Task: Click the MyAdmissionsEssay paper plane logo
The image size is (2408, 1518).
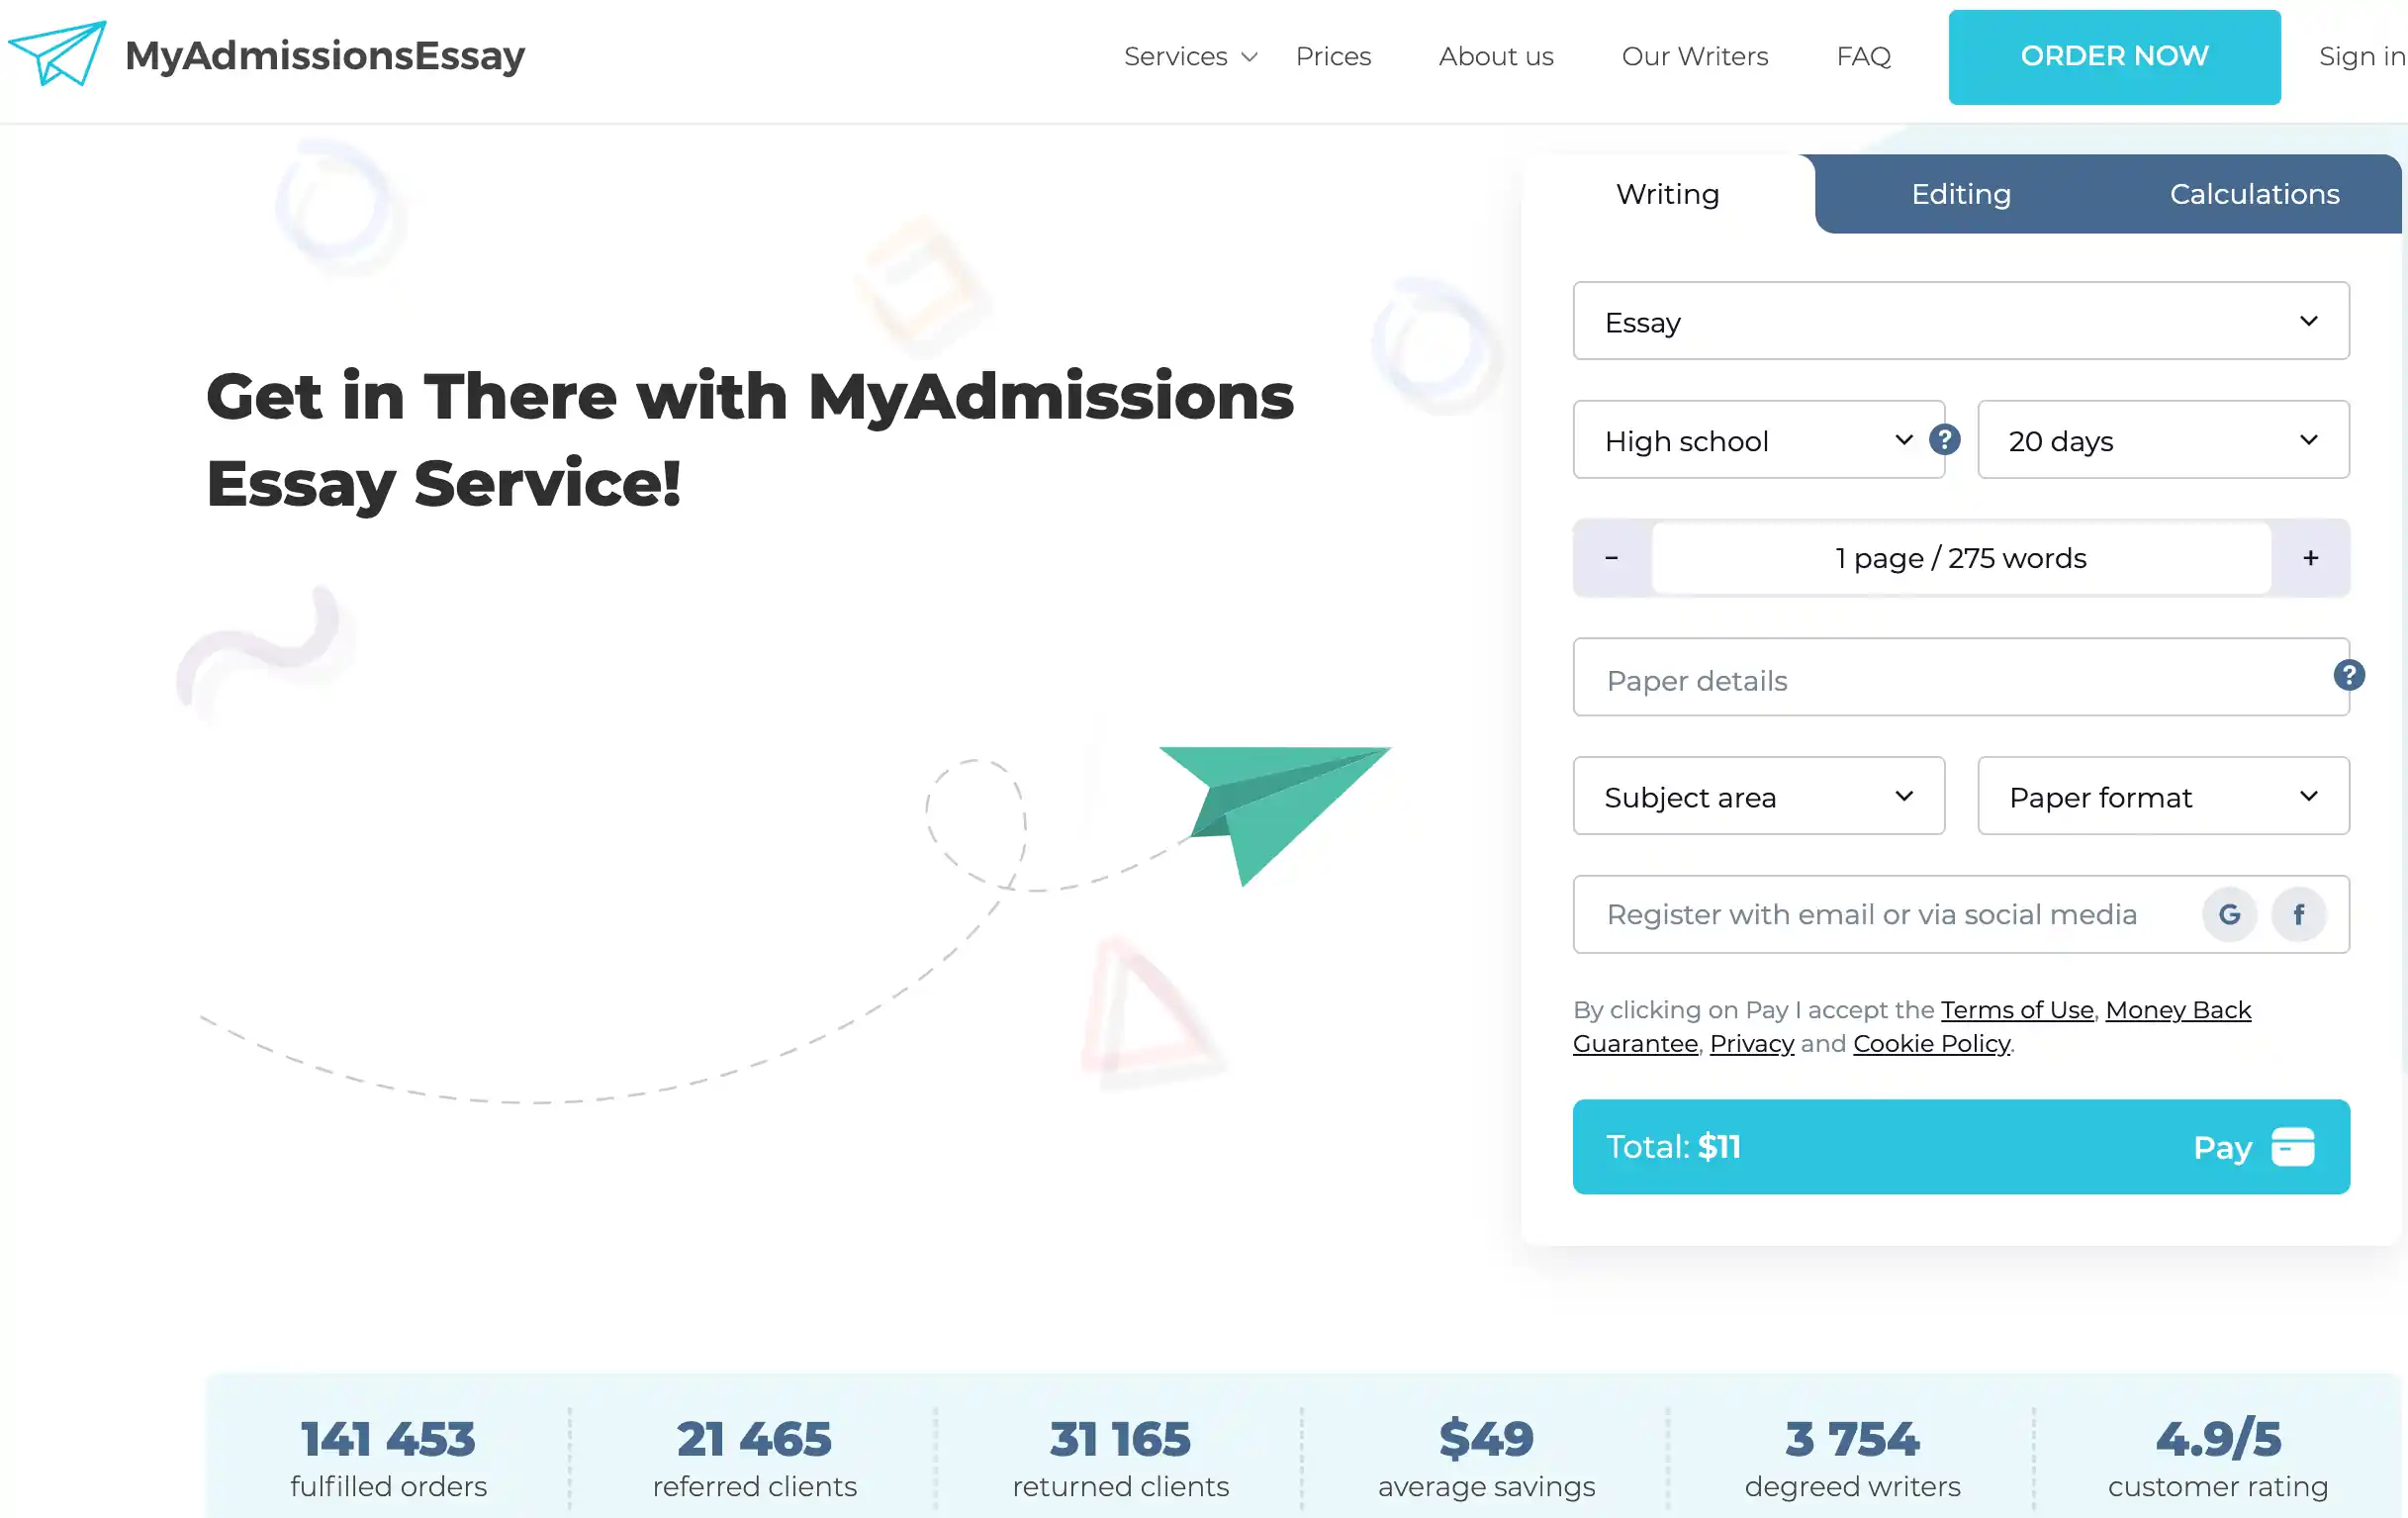Action: 57,54
